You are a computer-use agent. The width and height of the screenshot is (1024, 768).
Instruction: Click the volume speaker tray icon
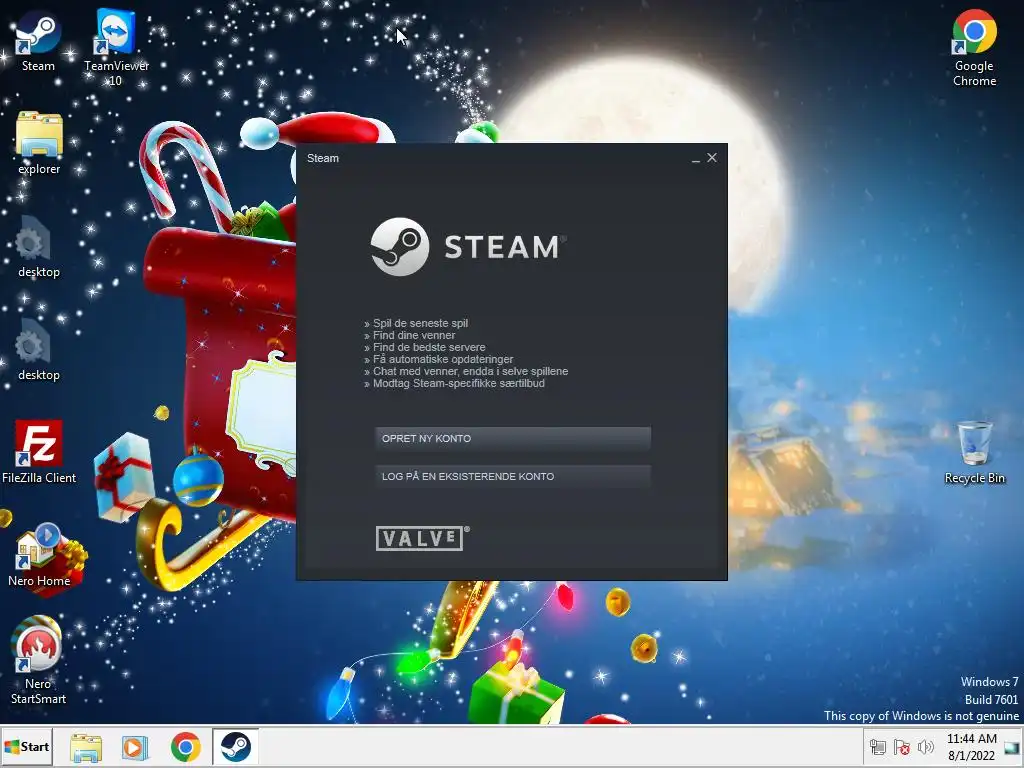pos(925,747)
